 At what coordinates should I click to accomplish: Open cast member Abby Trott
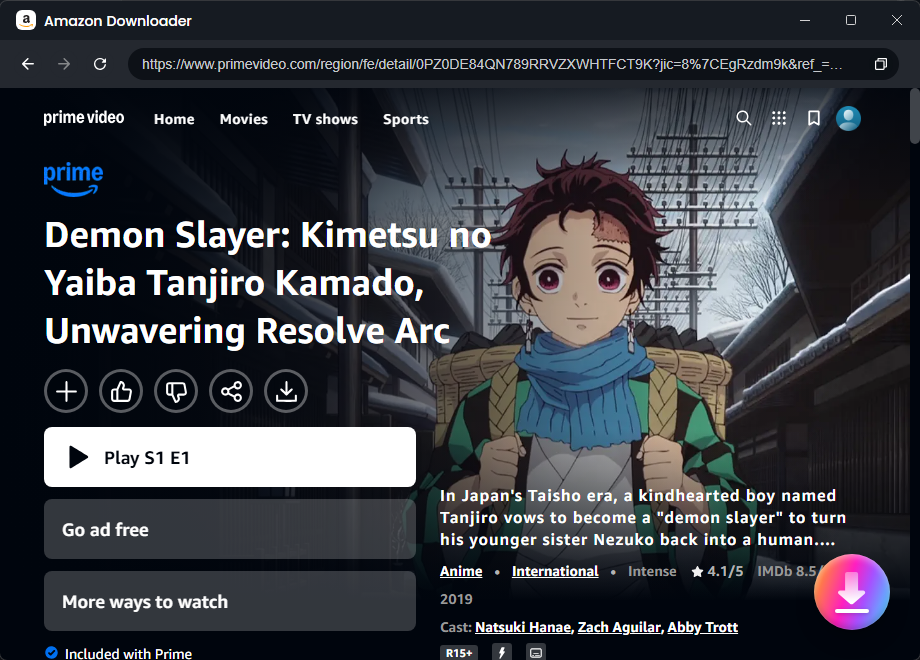pyautogui.click(x=702, y=627)
